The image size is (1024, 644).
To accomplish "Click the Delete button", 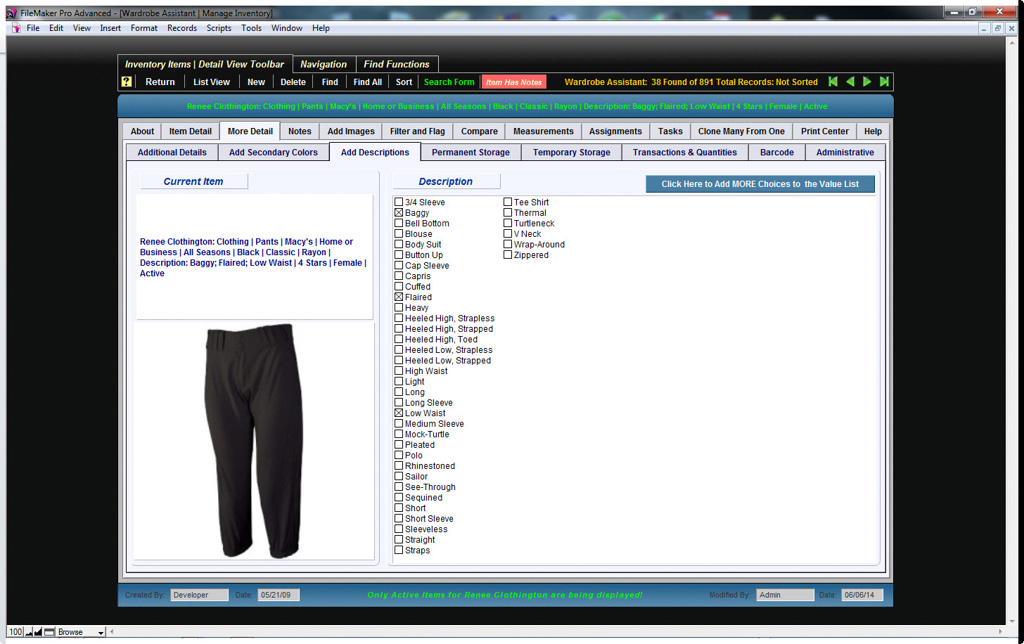I will 293,82.
